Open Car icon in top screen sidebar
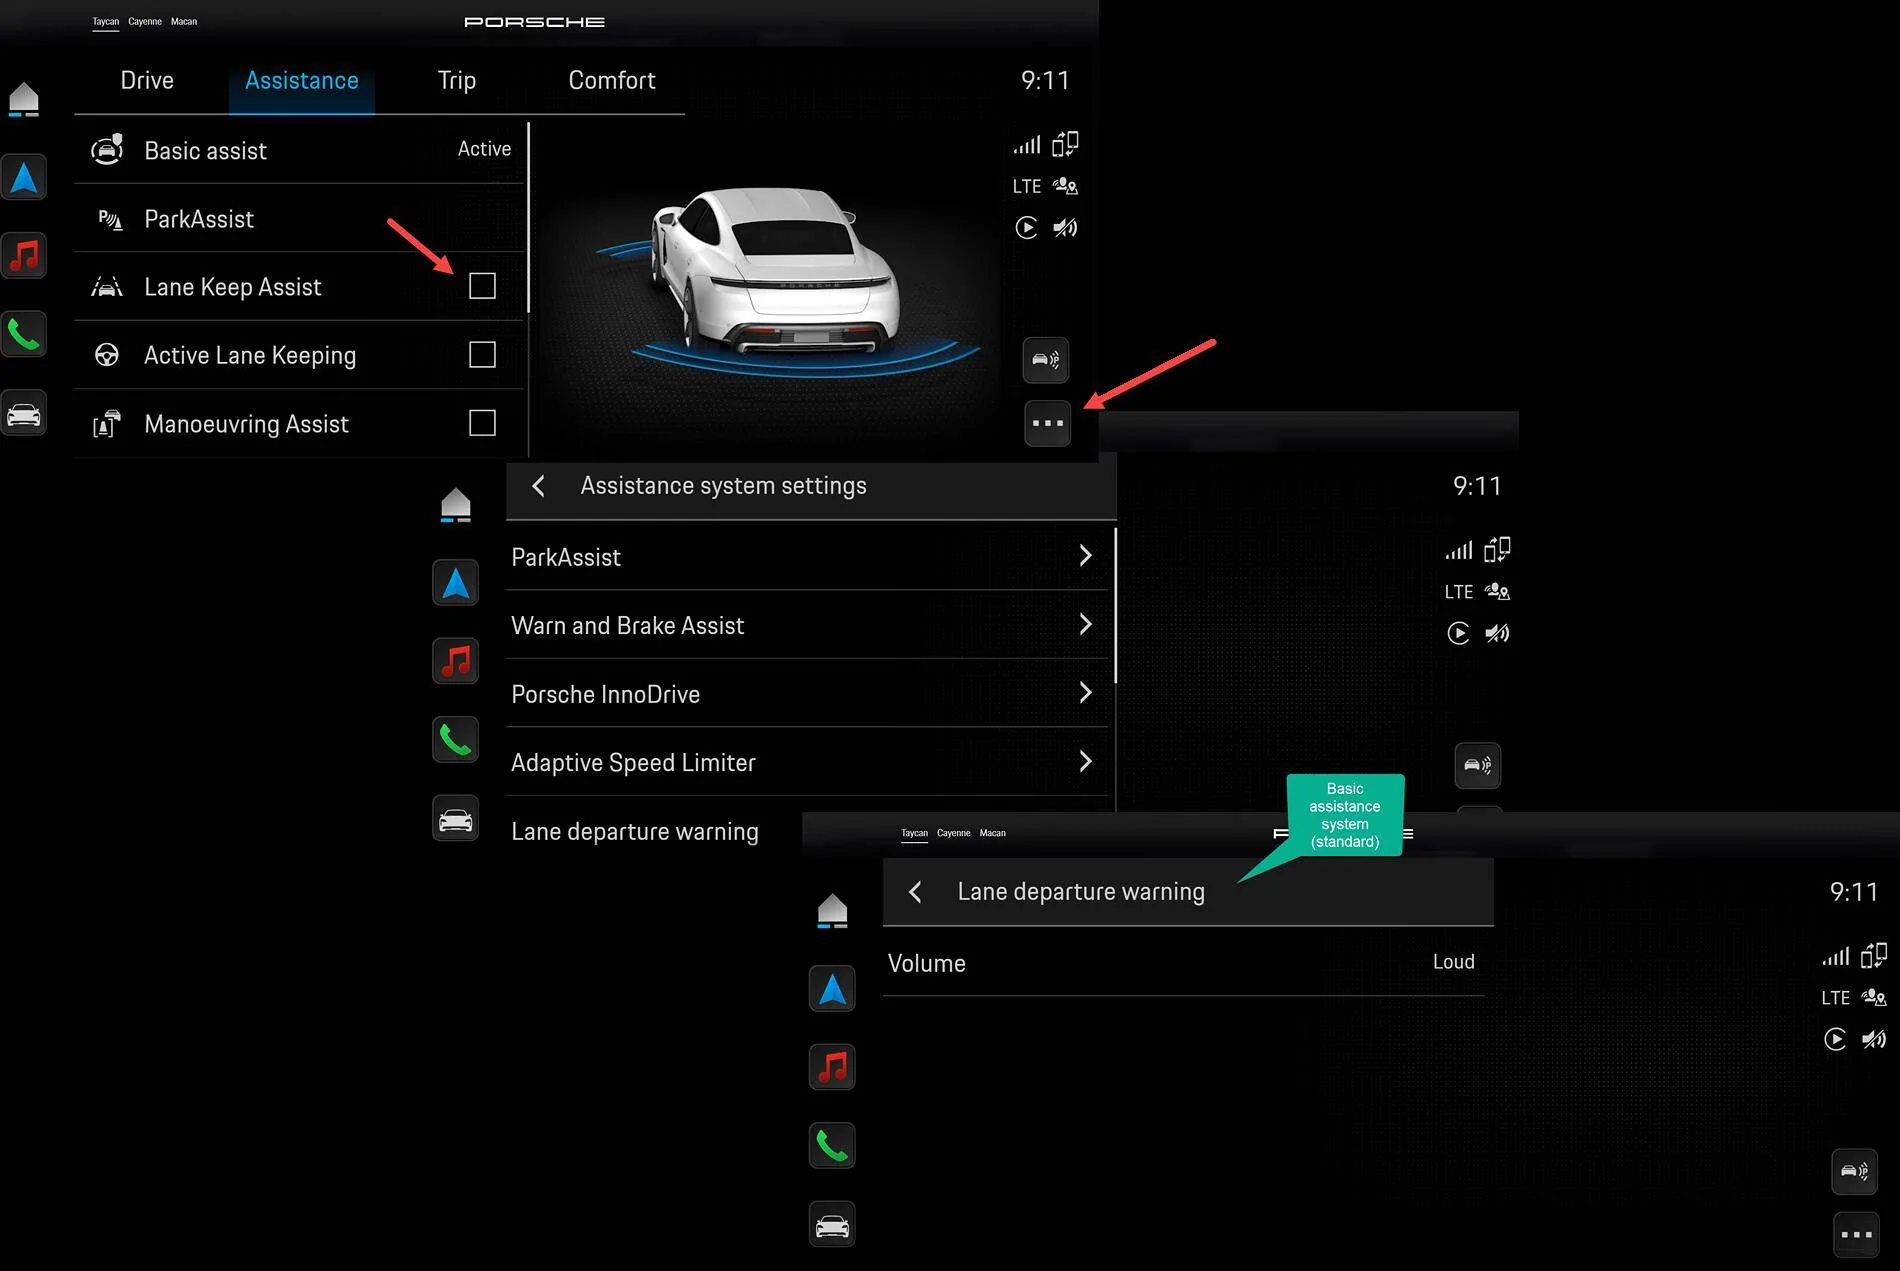This screenshot has width=1900, height=1271. (x=24, y=413)
